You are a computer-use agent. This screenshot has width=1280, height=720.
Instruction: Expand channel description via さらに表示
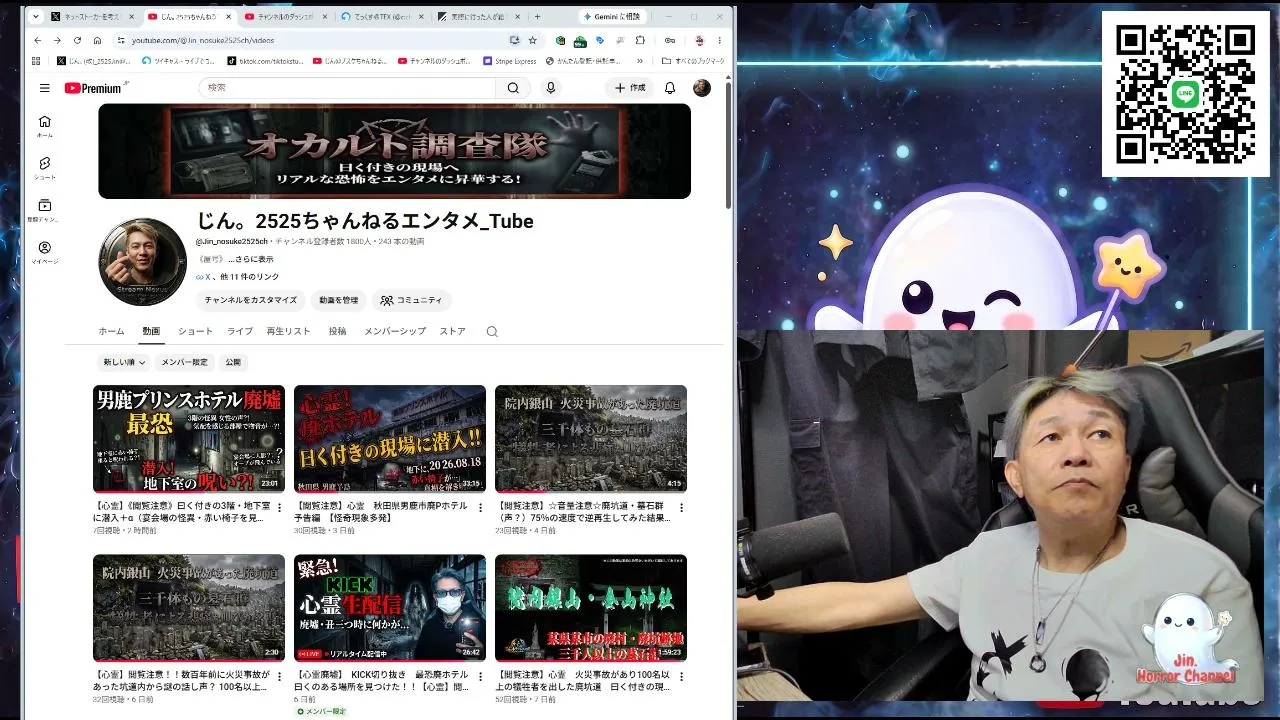[x=251, y=259]
